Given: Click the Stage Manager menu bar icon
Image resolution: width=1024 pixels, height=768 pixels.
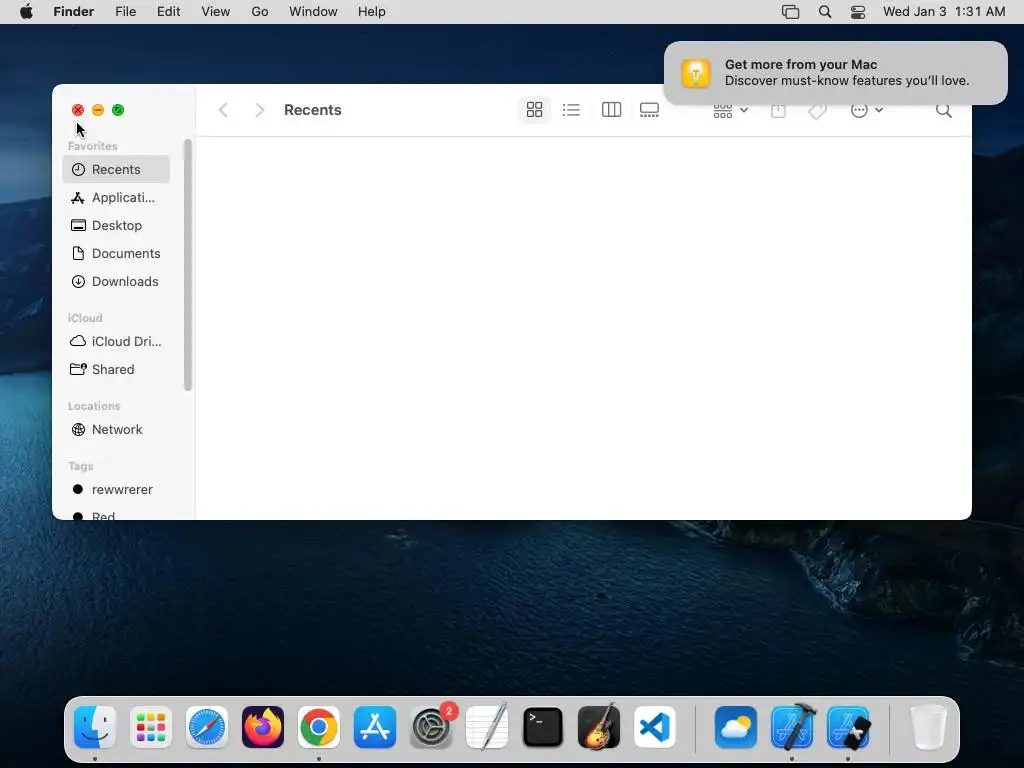Looking at the screenshot, I should (790, 12).
